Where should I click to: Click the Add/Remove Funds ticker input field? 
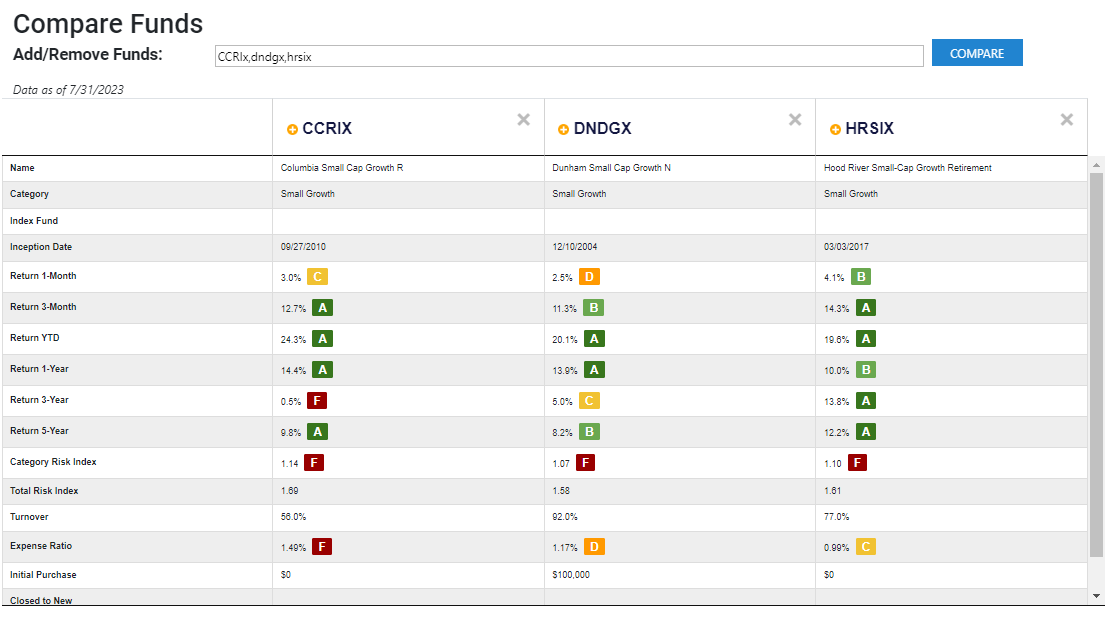[x=568, y=57]
